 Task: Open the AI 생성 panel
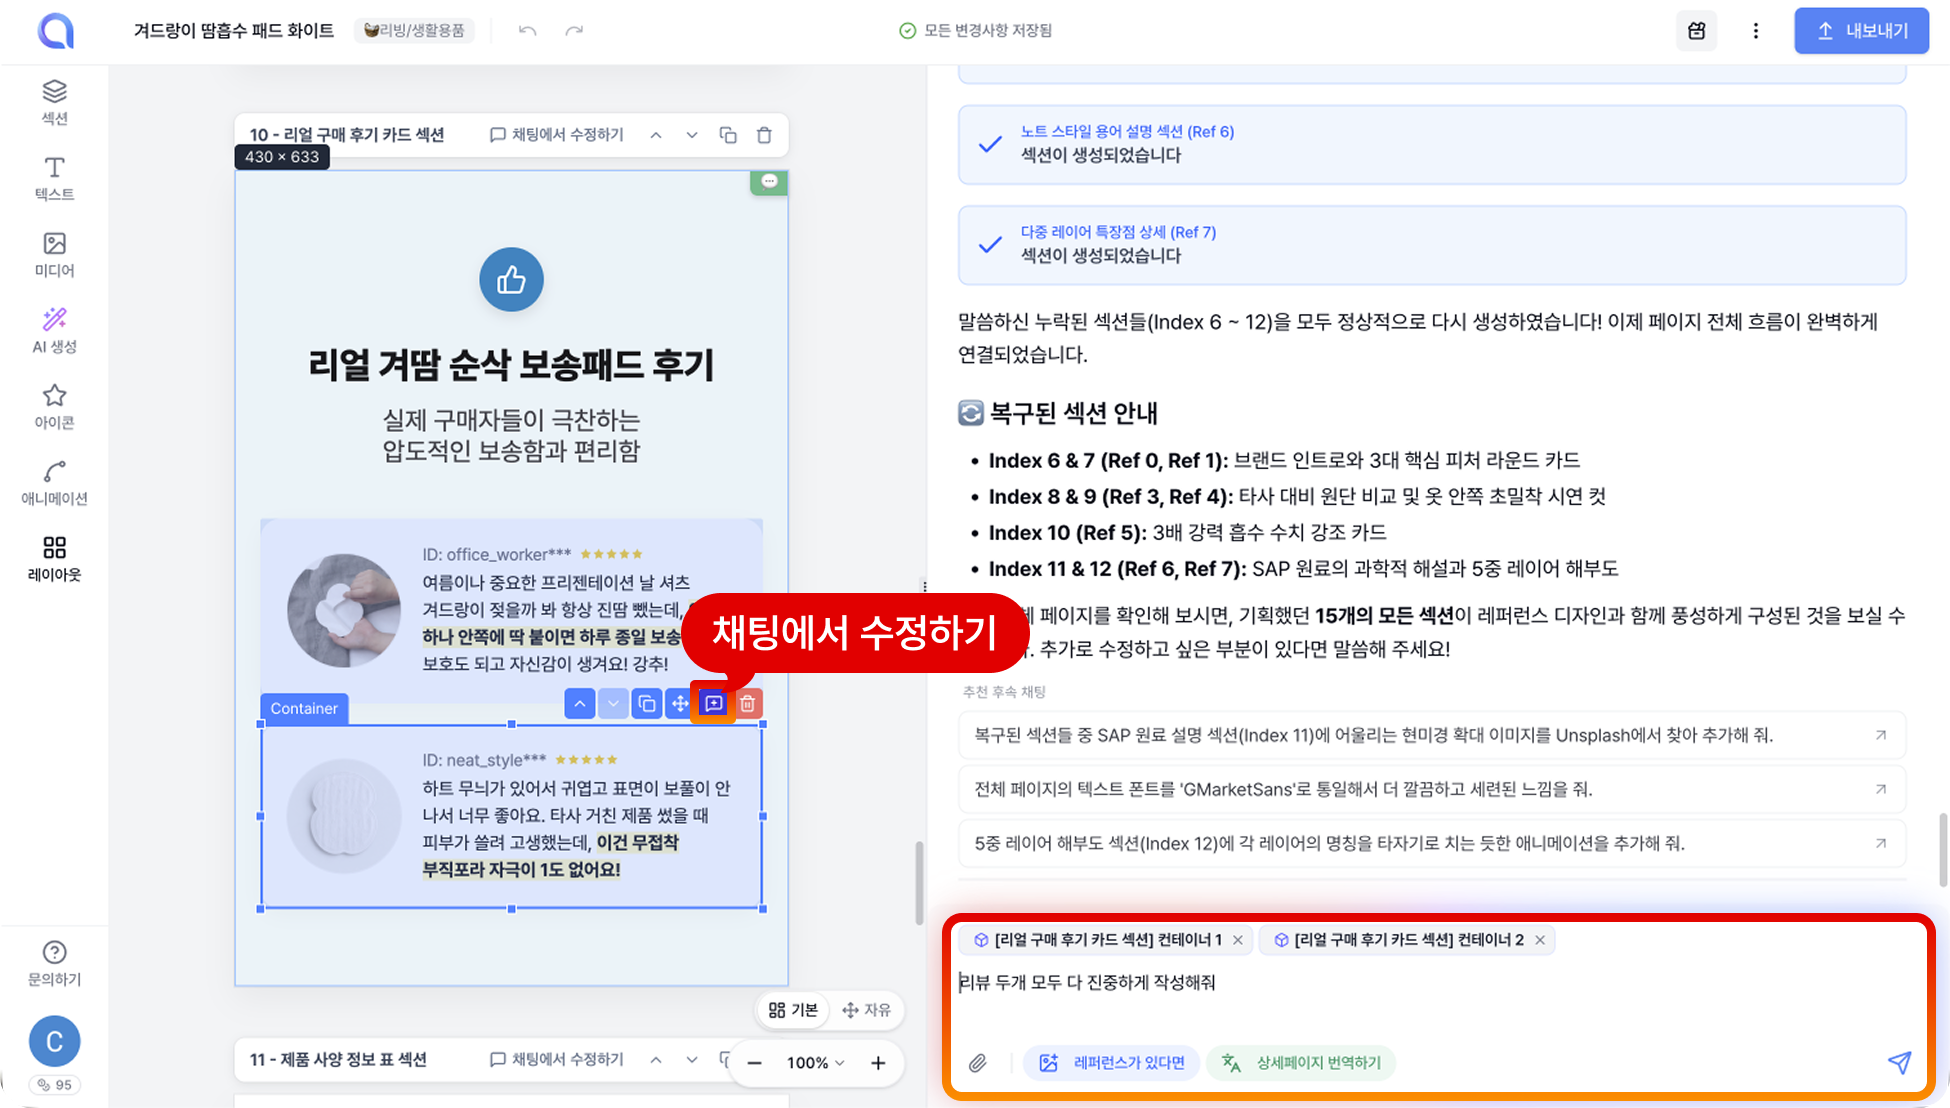tap(54, 330)
